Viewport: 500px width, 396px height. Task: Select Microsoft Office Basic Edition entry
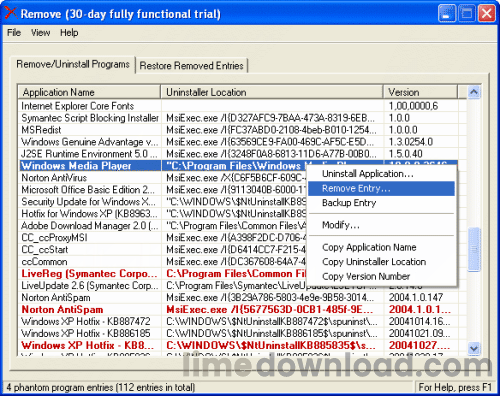point(88,190)
